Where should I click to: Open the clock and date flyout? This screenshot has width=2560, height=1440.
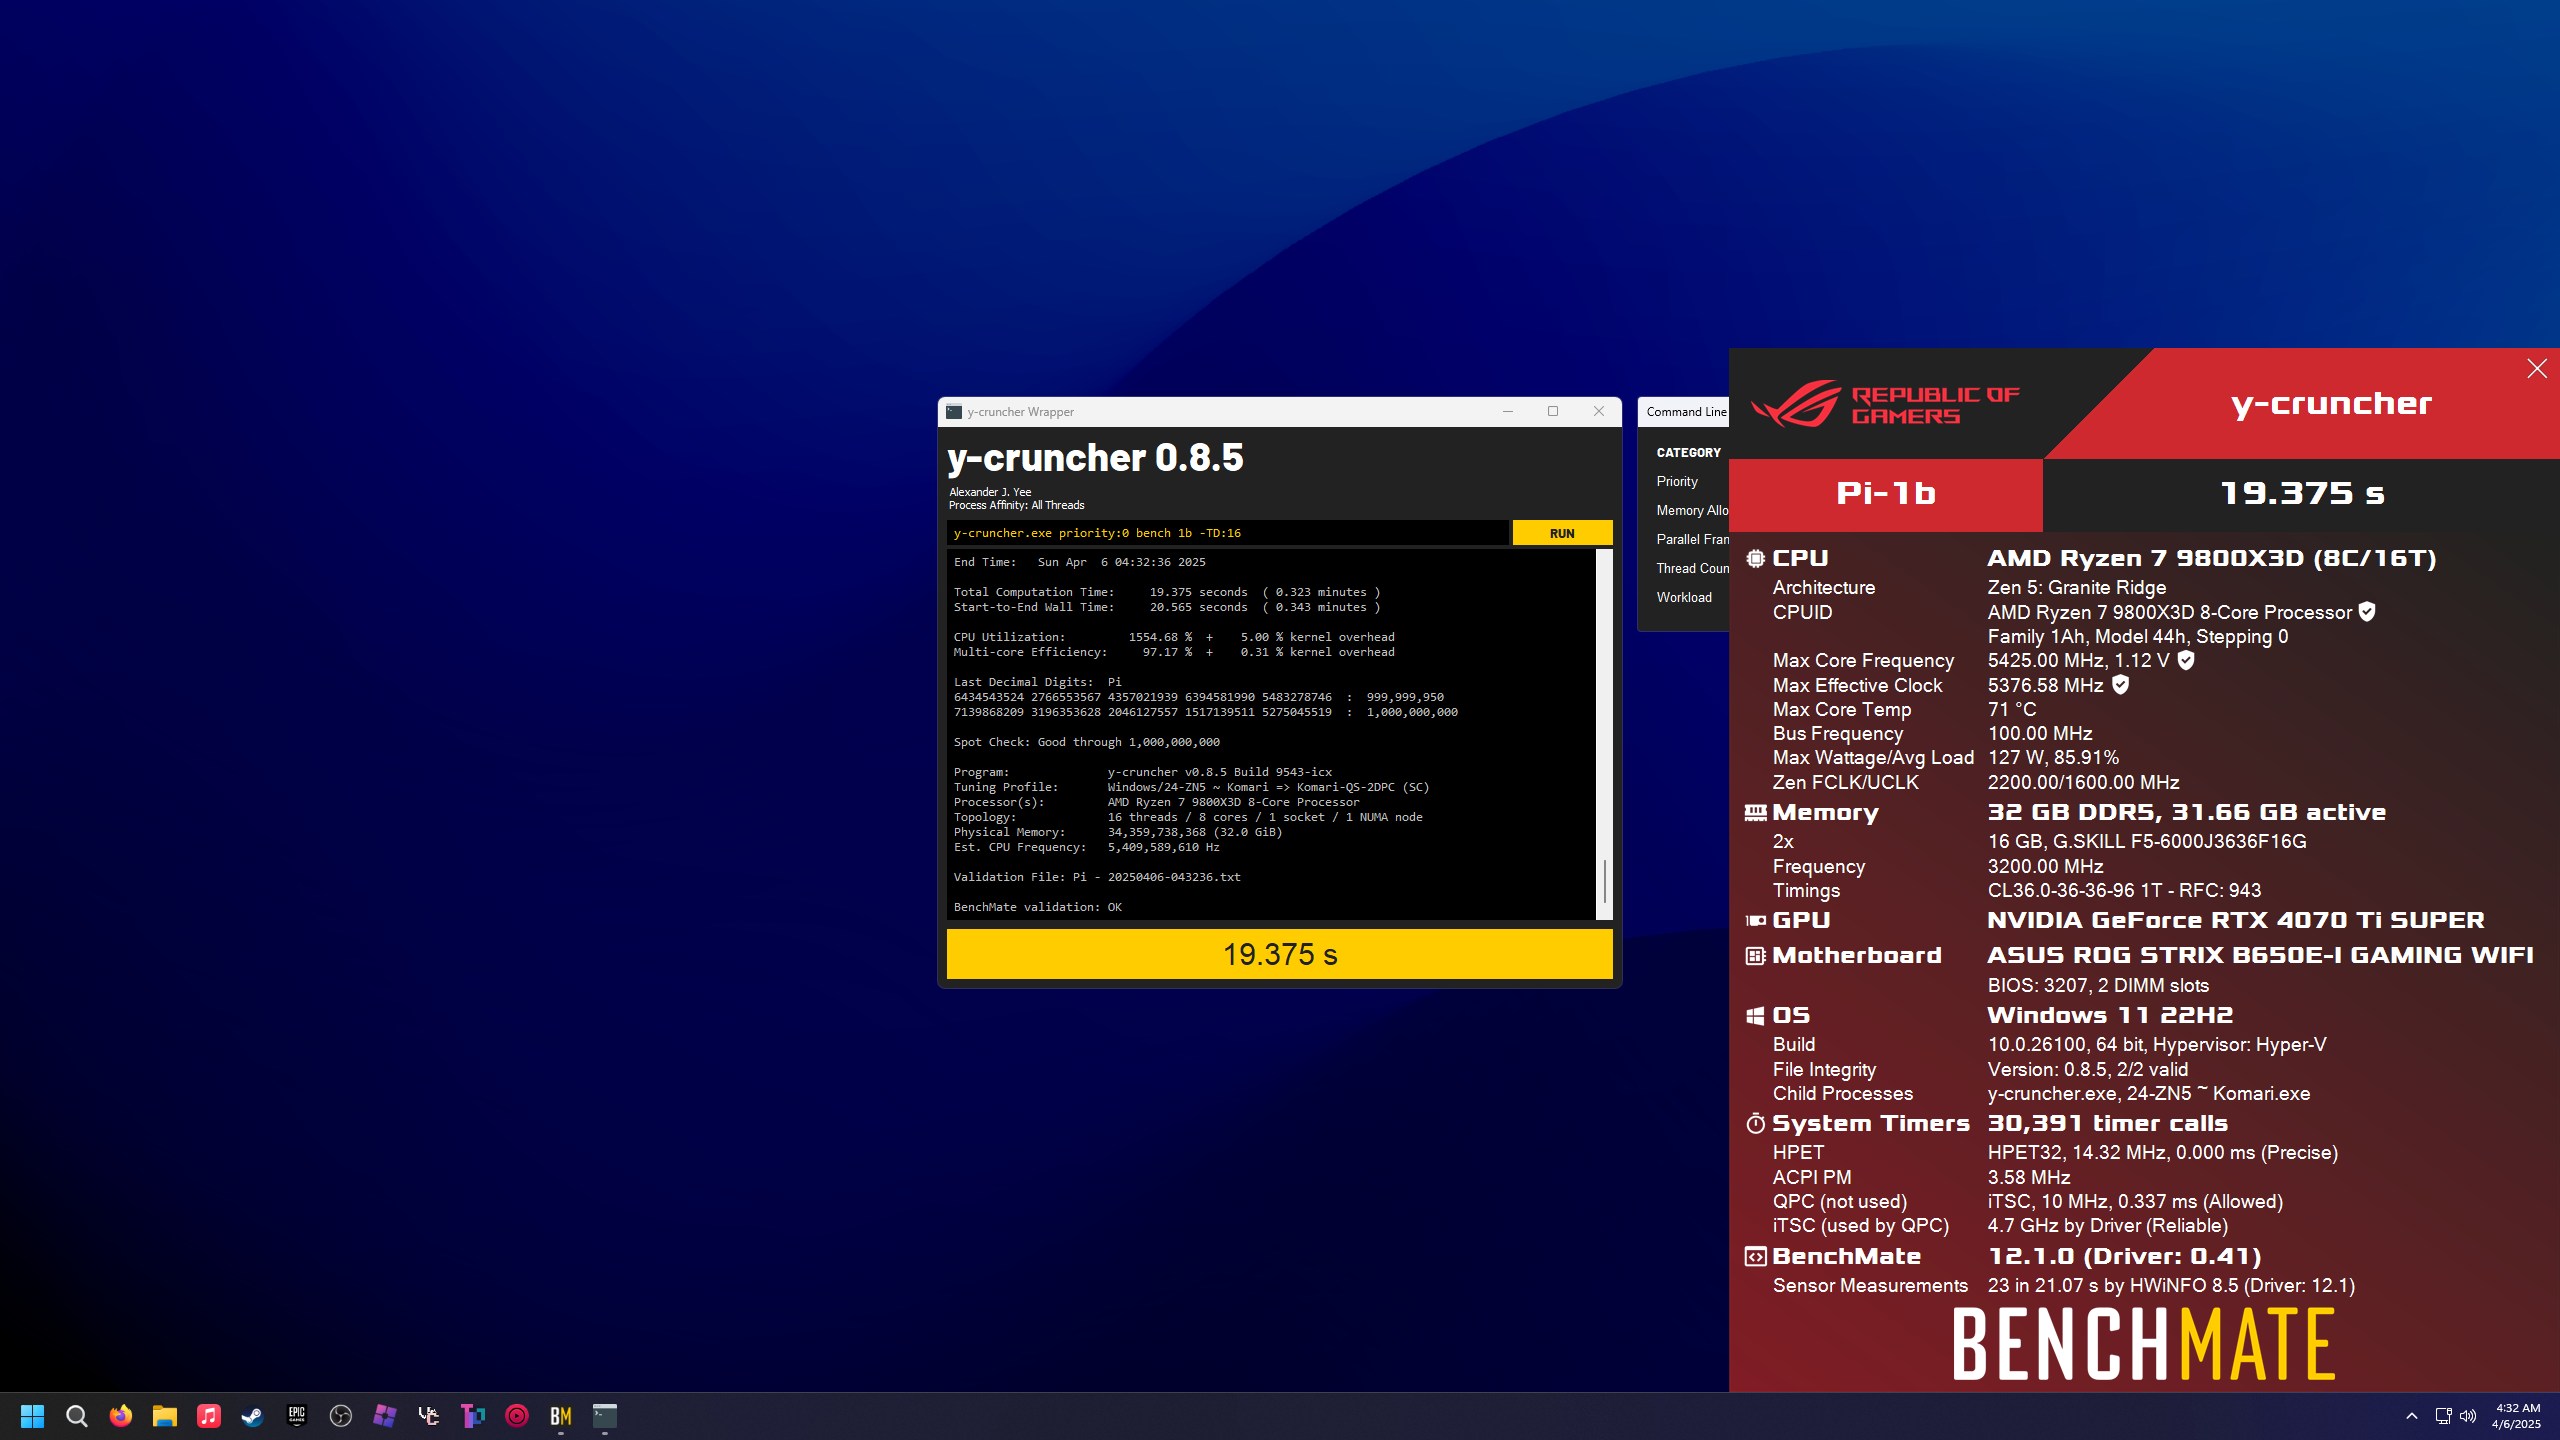(x=2517, y=1416)
